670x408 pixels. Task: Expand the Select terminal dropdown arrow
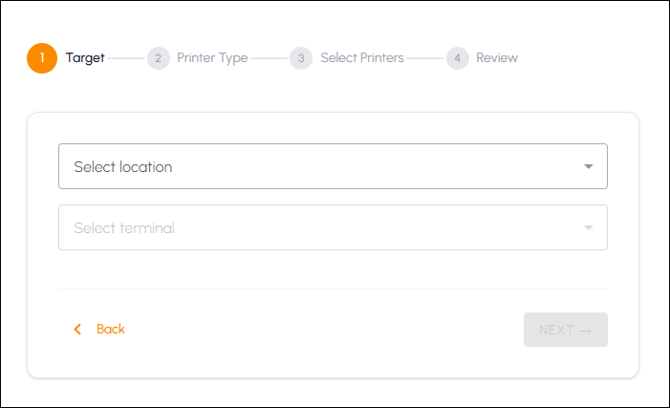588,228
